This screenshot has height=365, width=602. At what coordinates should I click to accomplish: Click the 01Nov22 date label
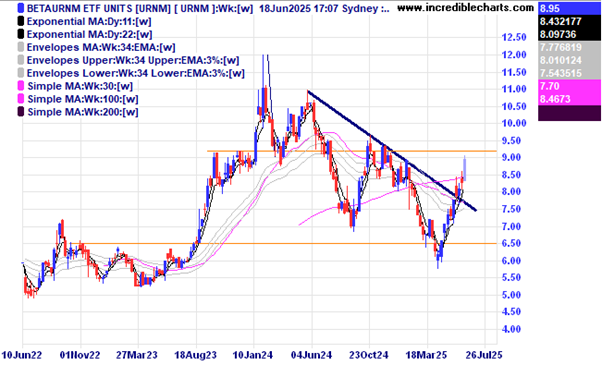[80, 355]
